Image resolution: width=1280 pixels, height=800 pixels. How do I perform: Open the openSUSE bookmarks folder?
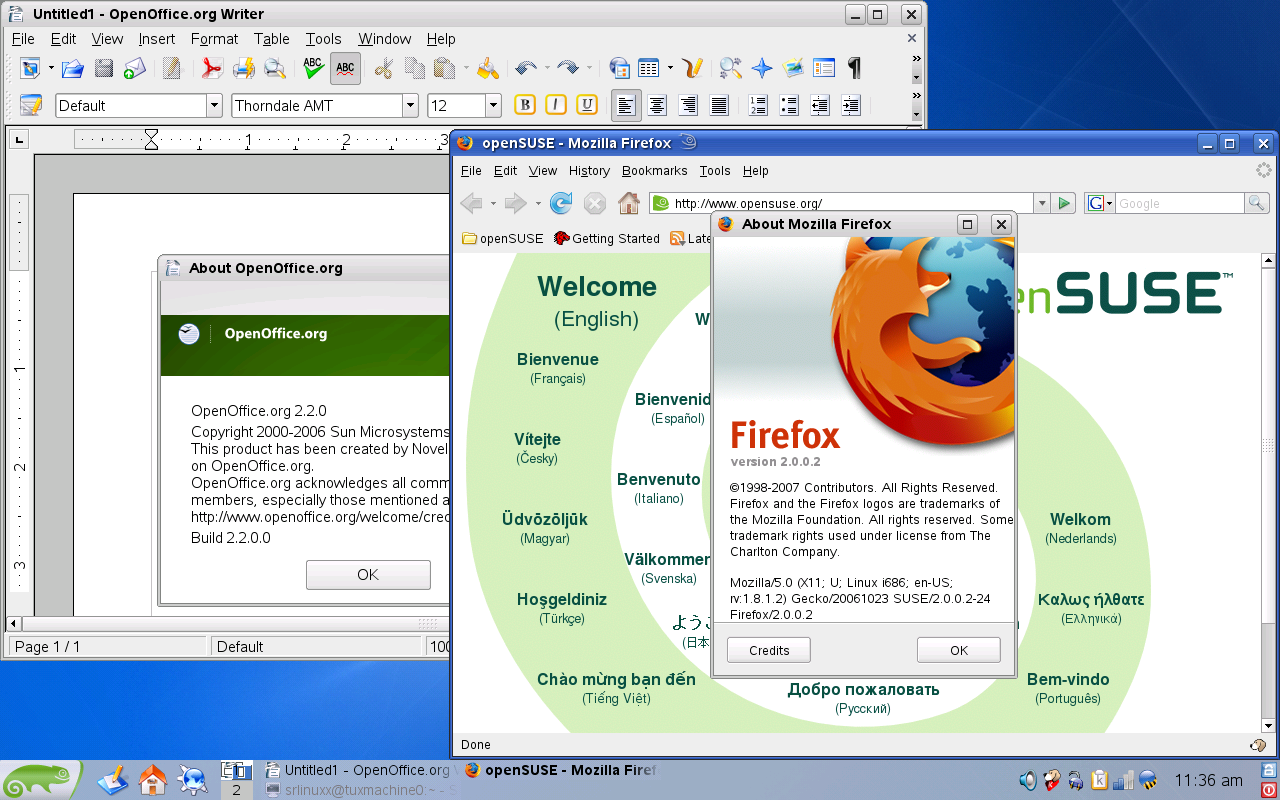pos(503,238)
